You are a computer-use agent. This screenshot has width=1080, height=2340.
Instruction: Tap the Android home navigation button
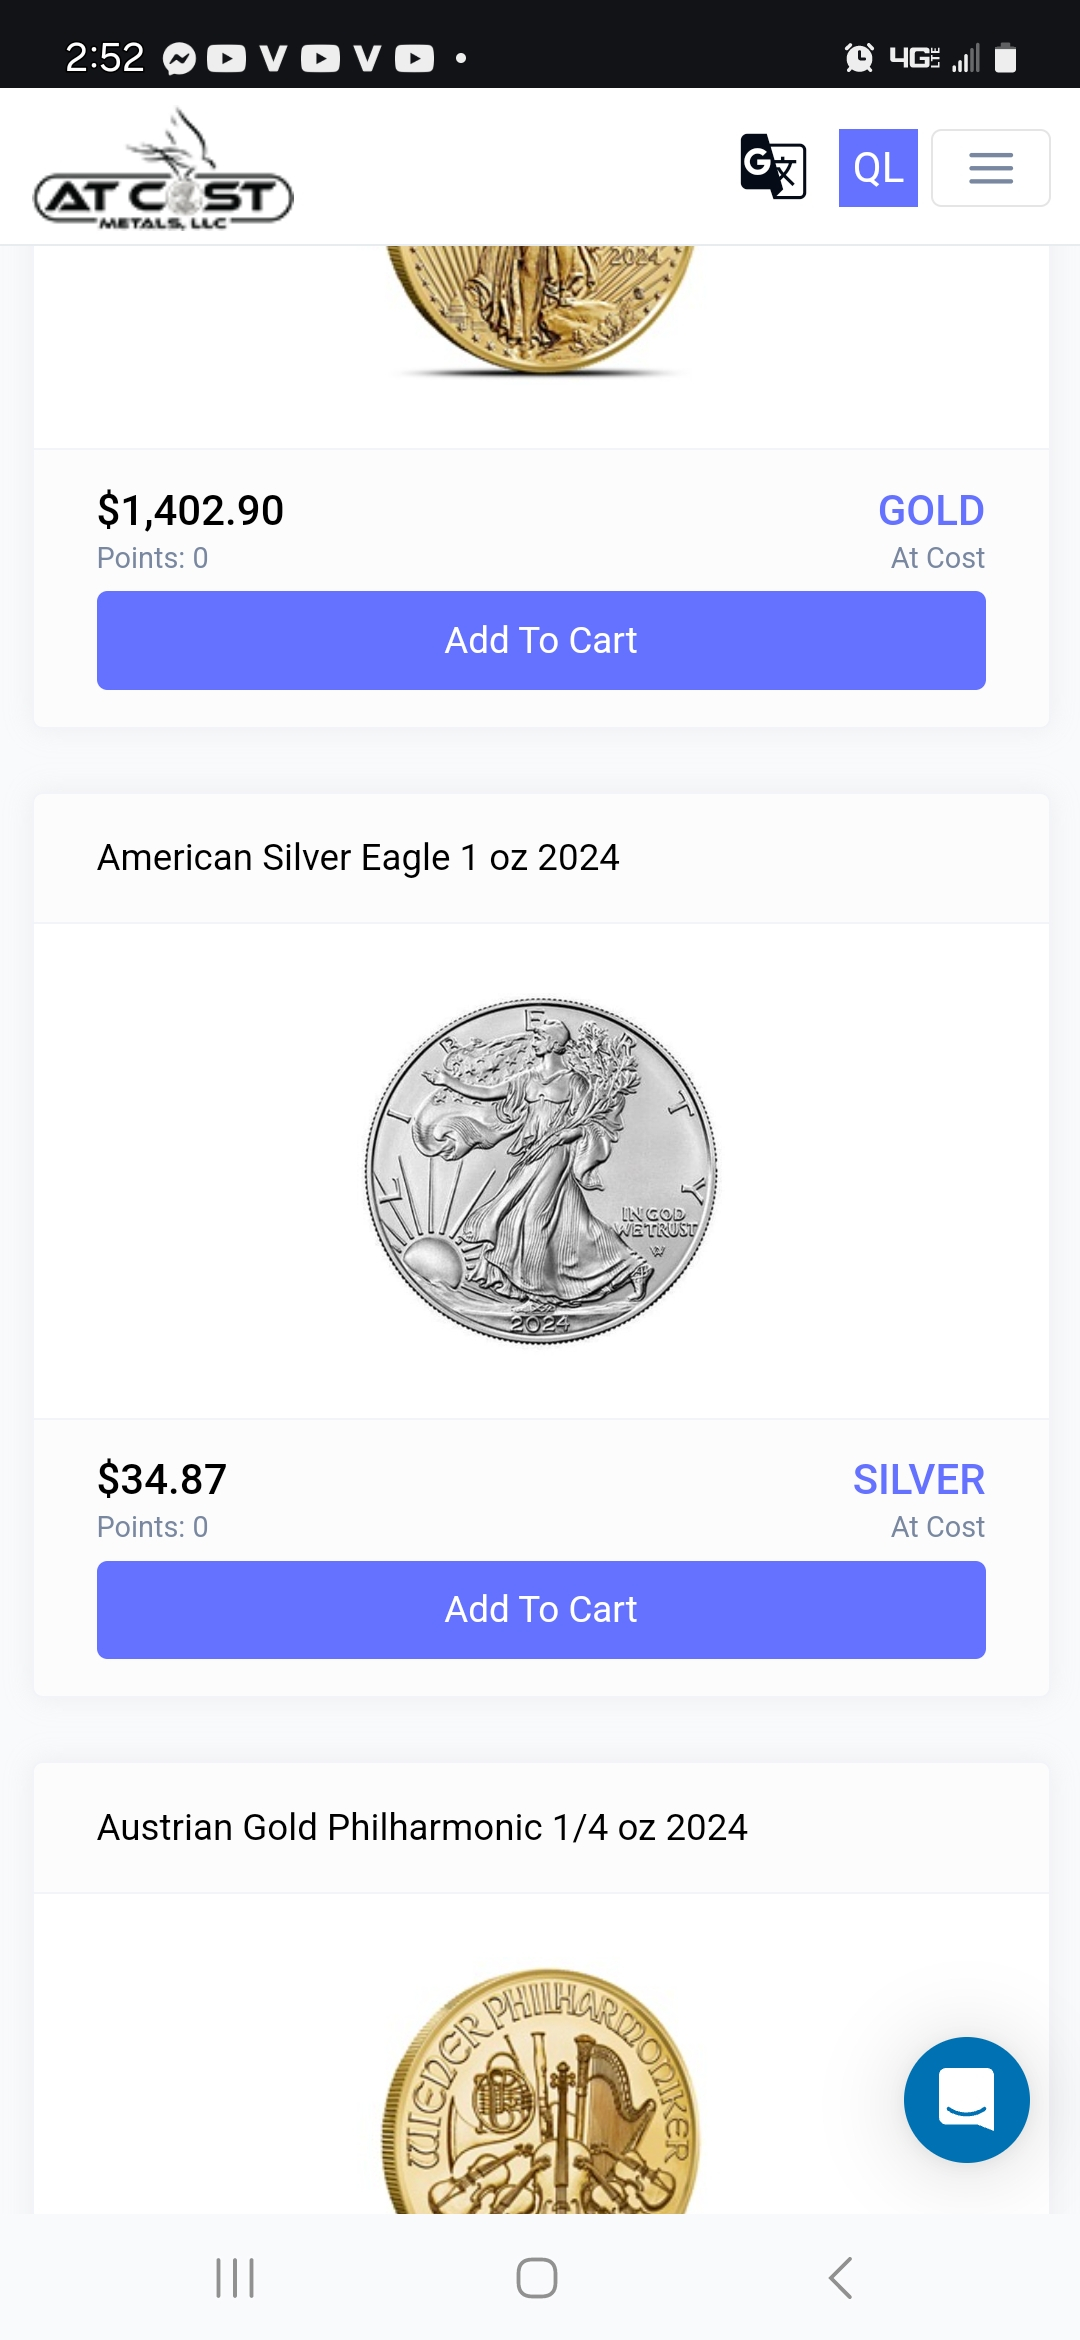click(x=537, y=2278)
